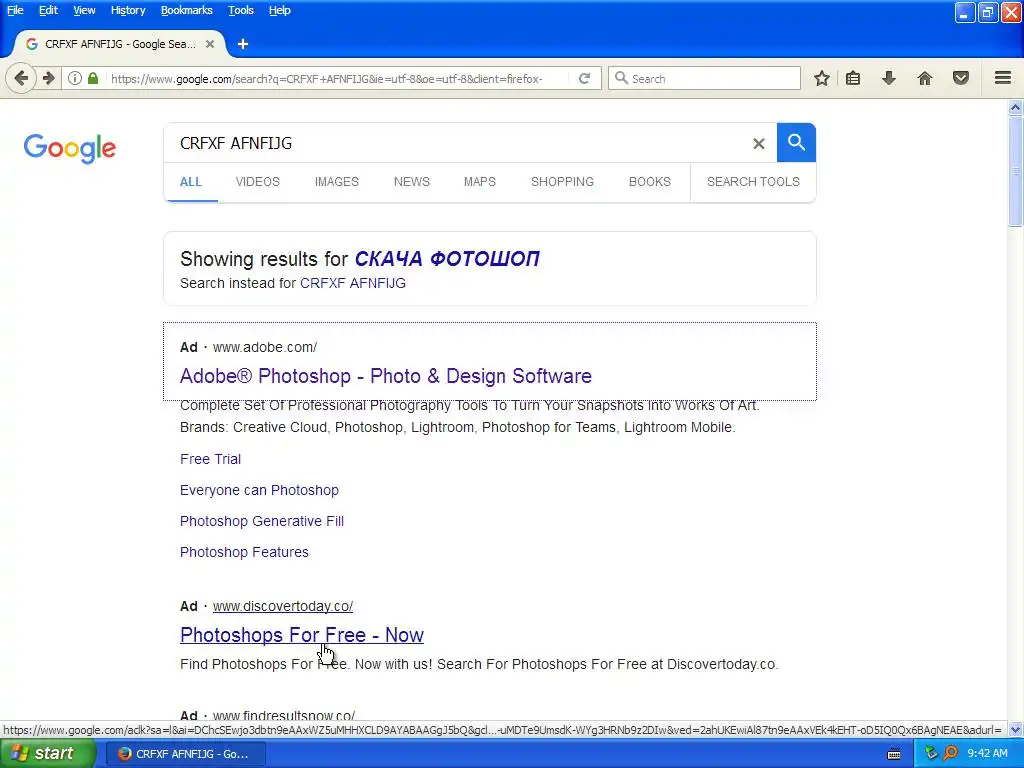Click the blue Google search magnifier button
1024x768 pixels.
(796, 142)
